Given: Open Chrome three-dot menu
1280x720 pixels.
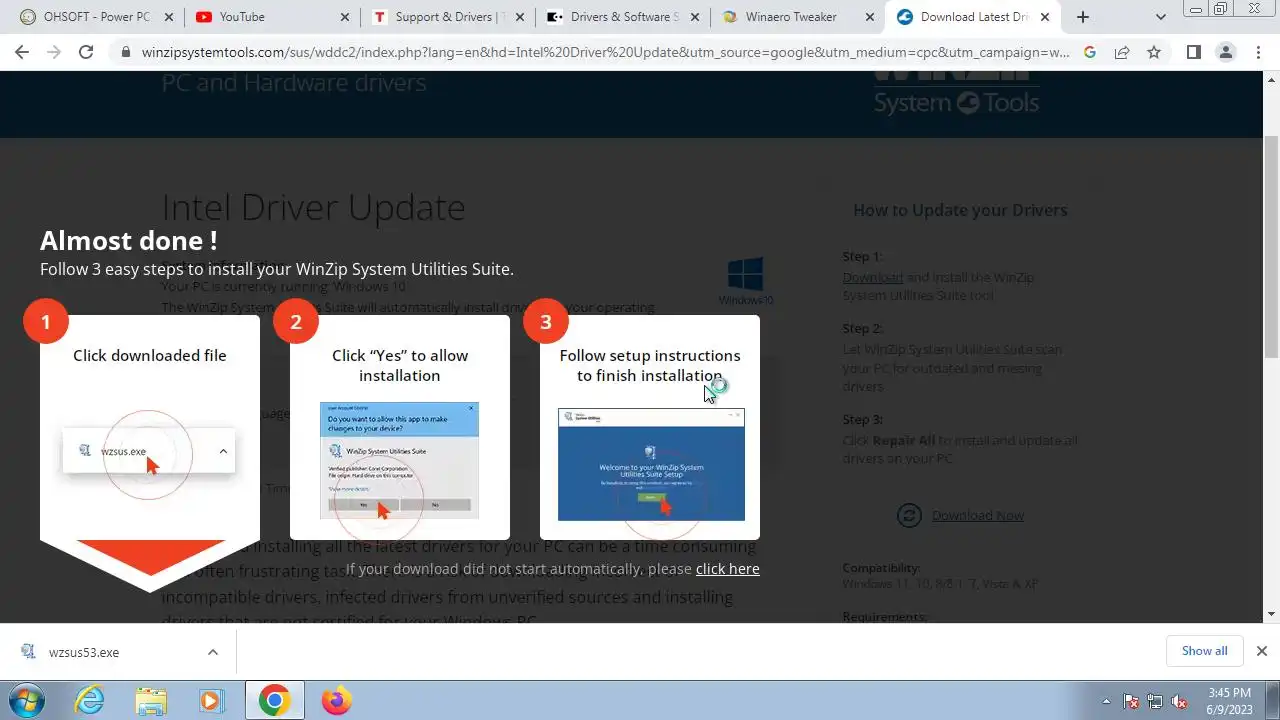Looking at the screenshot, I should click(x=1258, y=53).
